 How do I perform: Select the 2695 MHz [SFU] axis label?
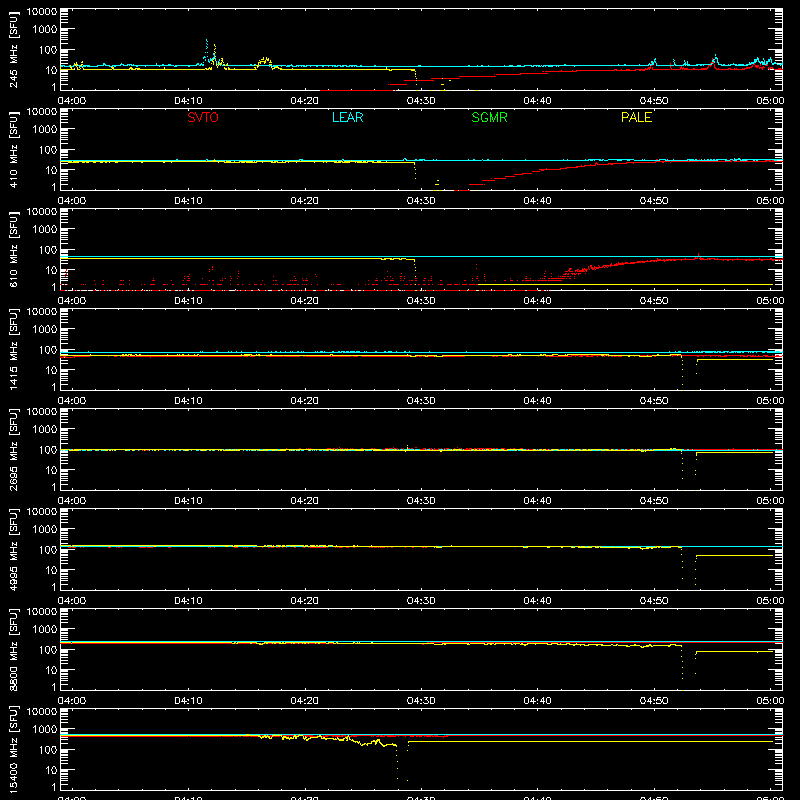[x=14, y=449]
